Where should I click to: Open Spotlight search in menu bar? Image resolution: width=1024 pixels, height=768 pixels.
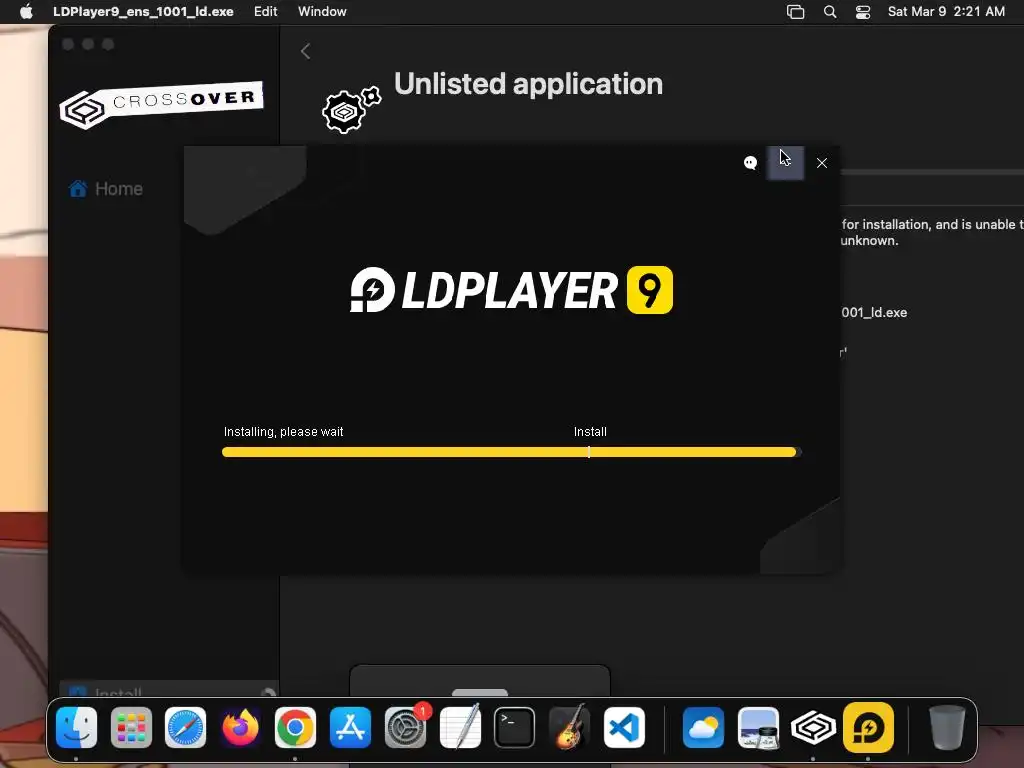829,11
